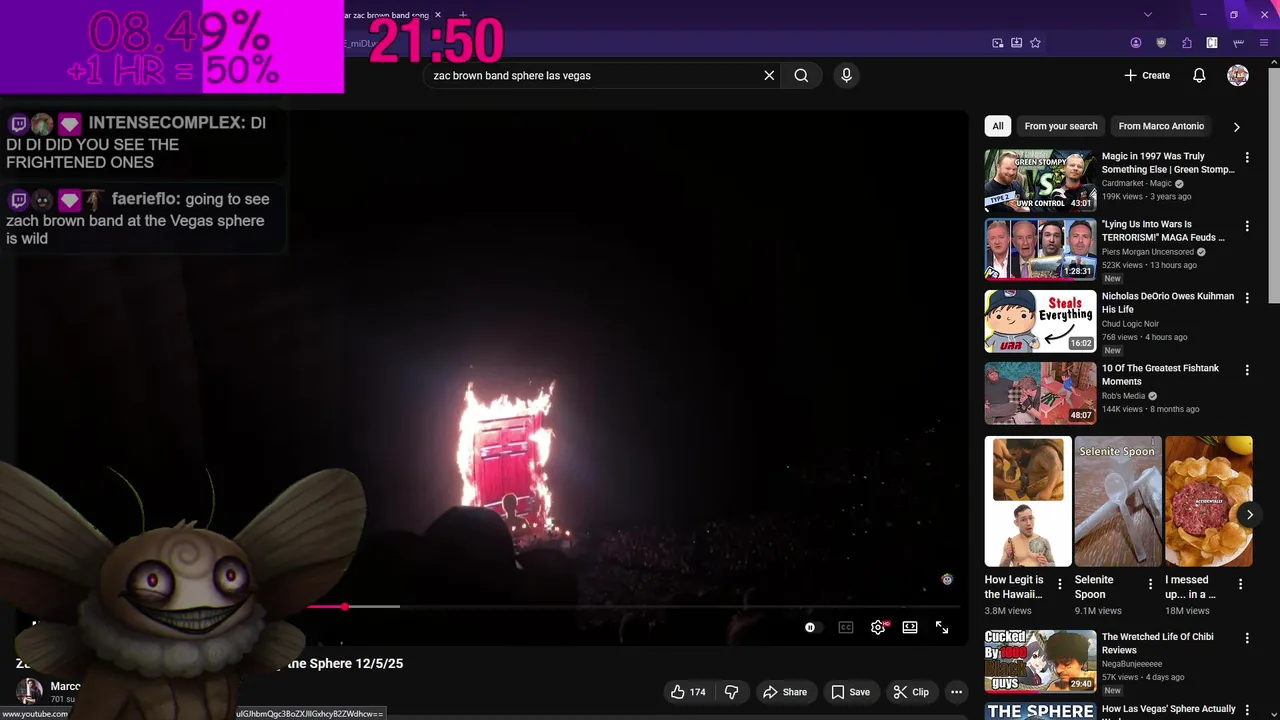Open the Extensions puzzle icon
This screenshot has width=1280, height=720.
[x=1187, y=43]
